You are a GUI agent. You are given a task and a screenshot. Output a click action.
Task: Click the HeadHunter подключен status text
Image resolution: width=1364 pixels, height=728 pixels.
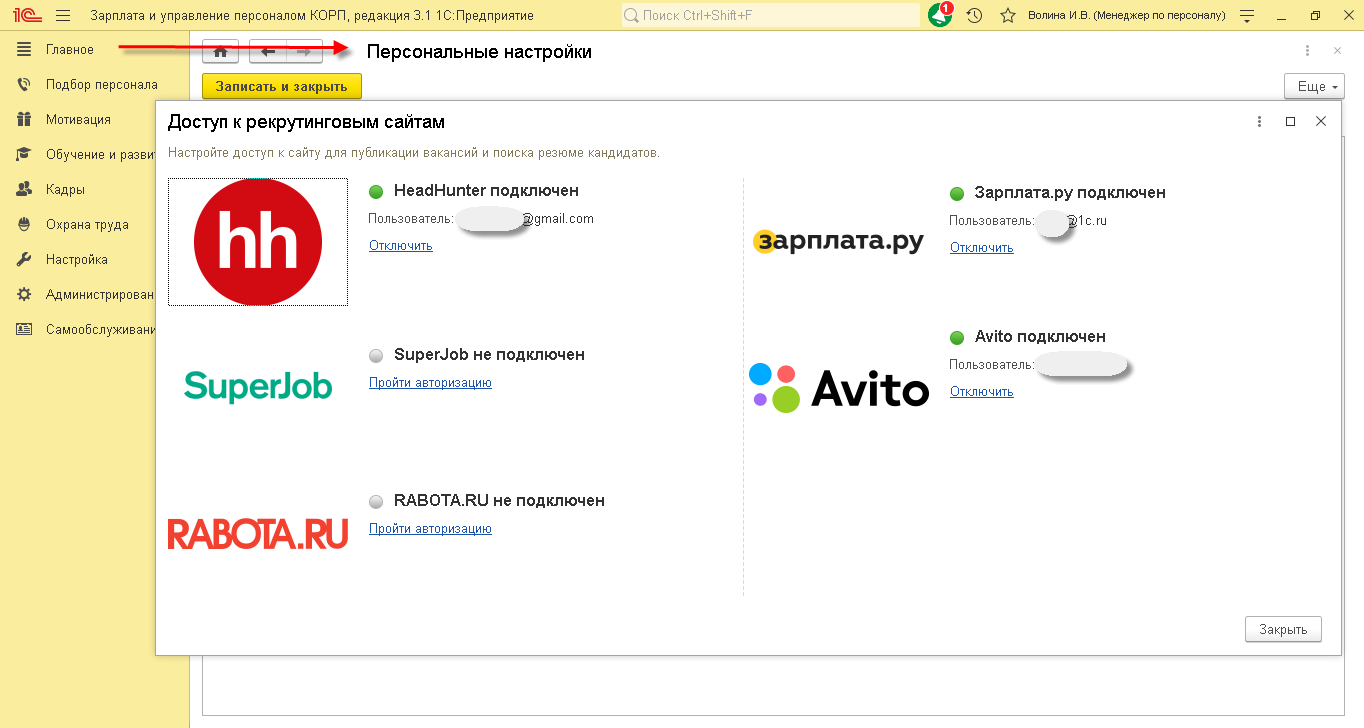tap(486, 191)
